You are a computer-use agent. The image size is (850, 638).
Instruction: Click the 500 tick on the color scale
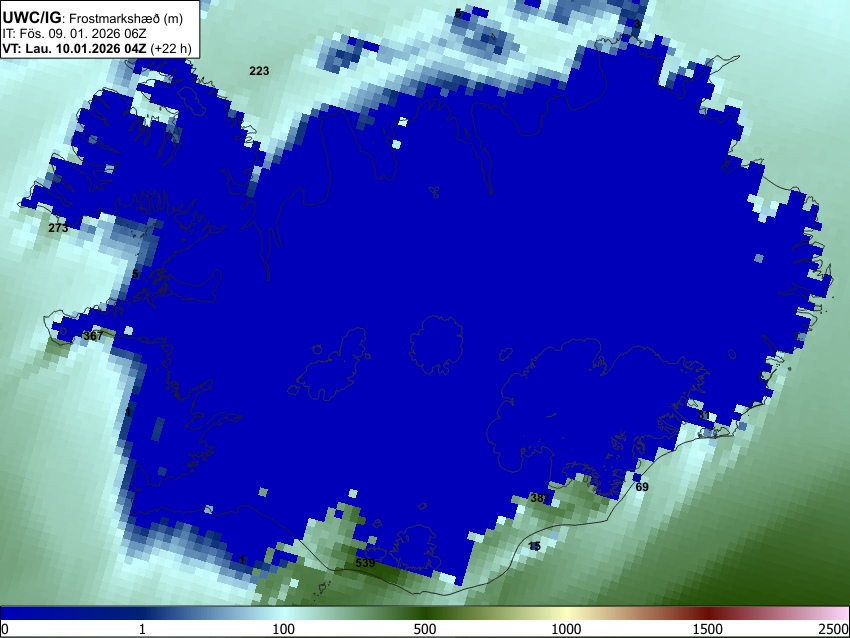pos(424,629)
